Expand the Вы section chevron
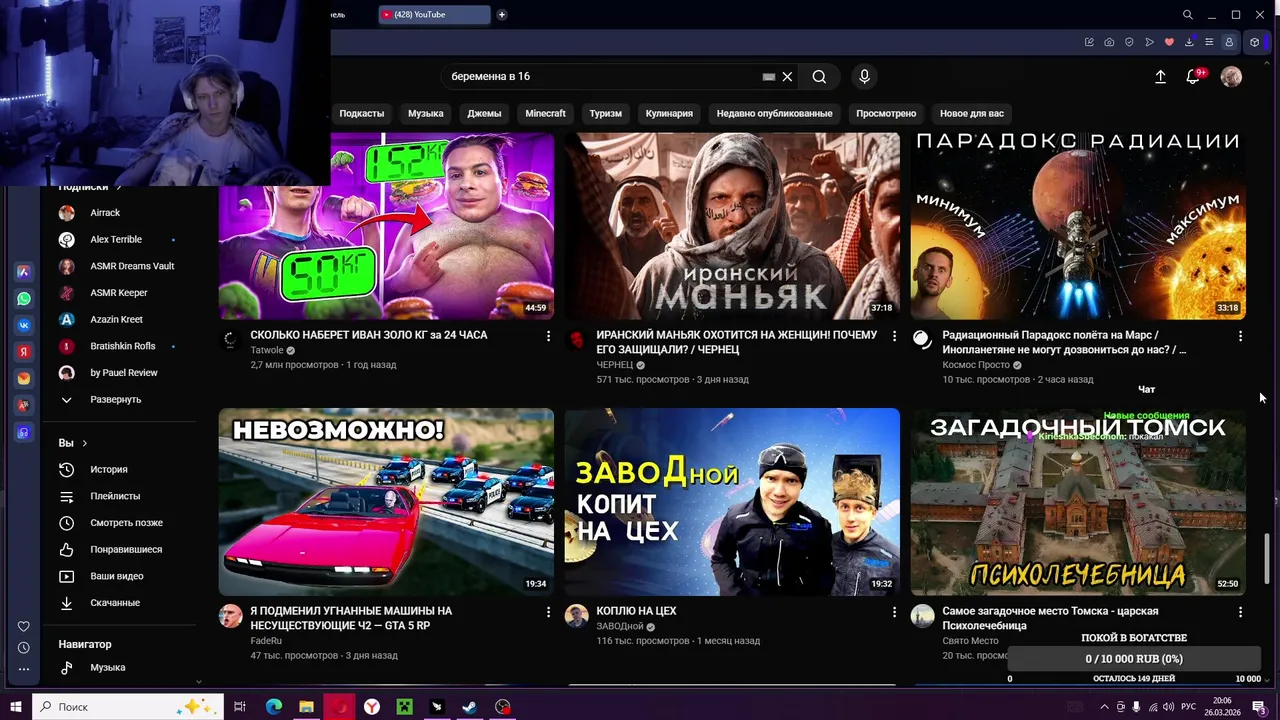 (85, 443)
